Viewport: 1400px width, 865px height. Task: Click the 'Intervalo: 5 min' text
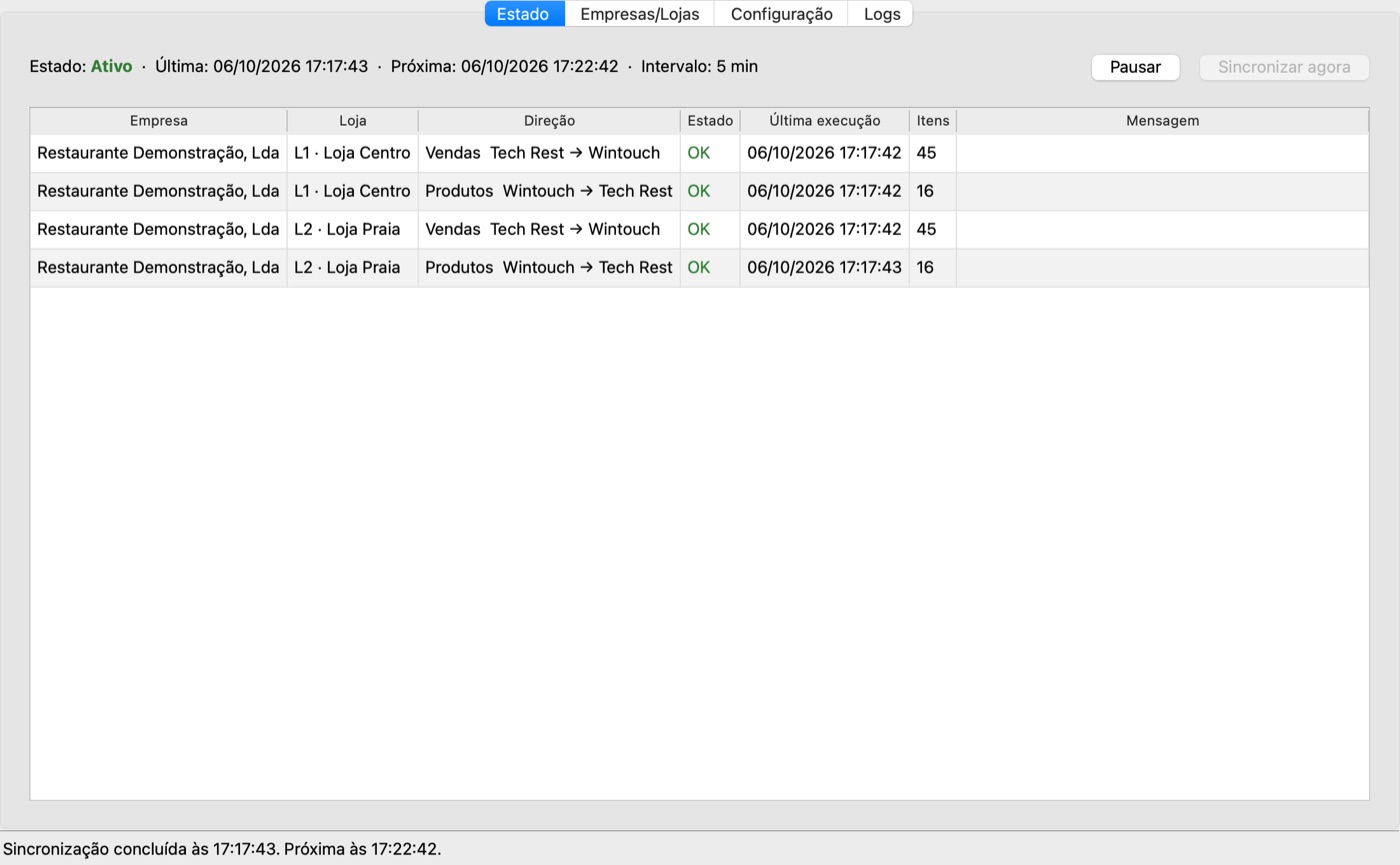pos(699,67)
